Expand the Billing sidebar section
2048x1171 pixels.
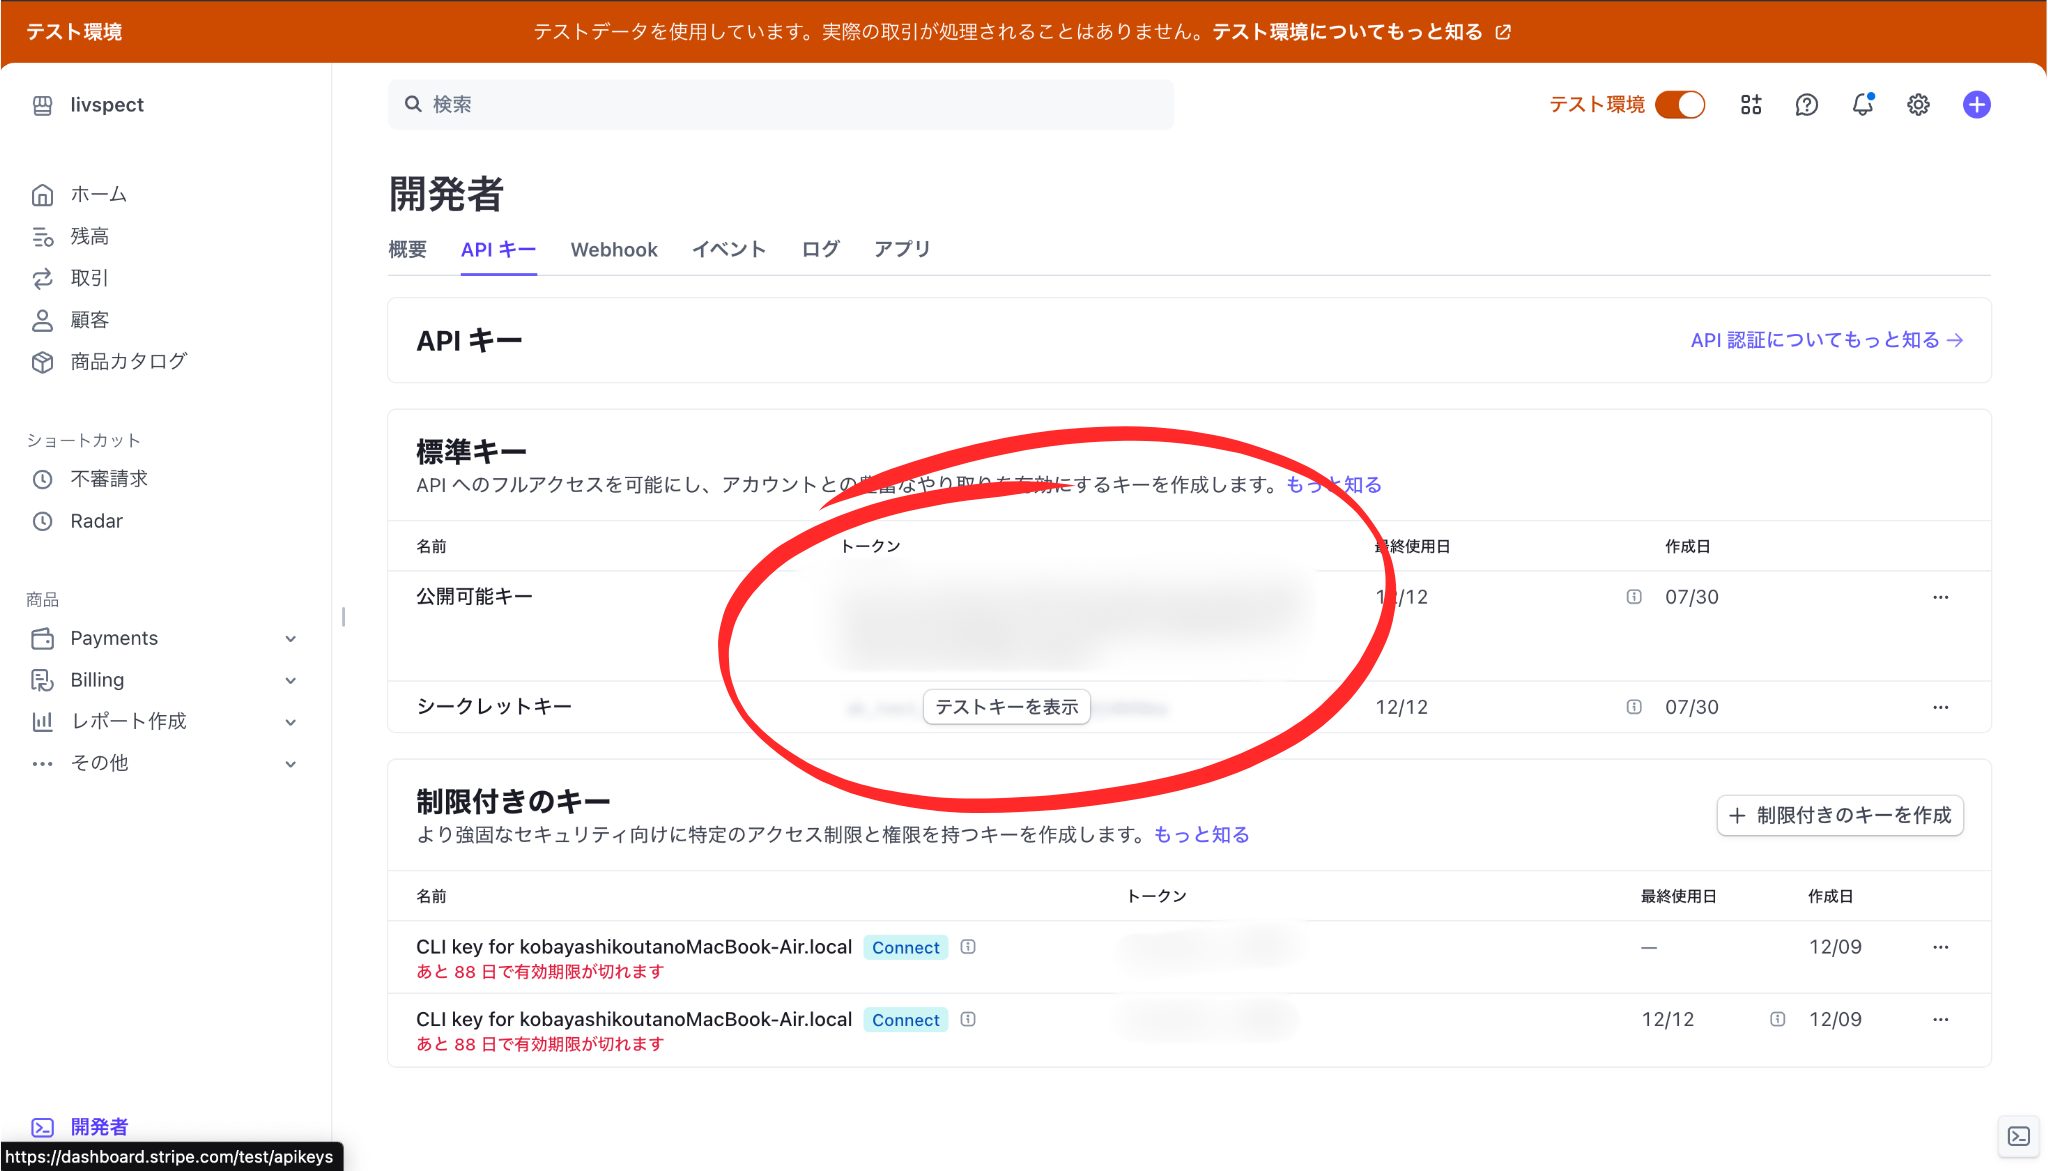click(x=290, y=680)
